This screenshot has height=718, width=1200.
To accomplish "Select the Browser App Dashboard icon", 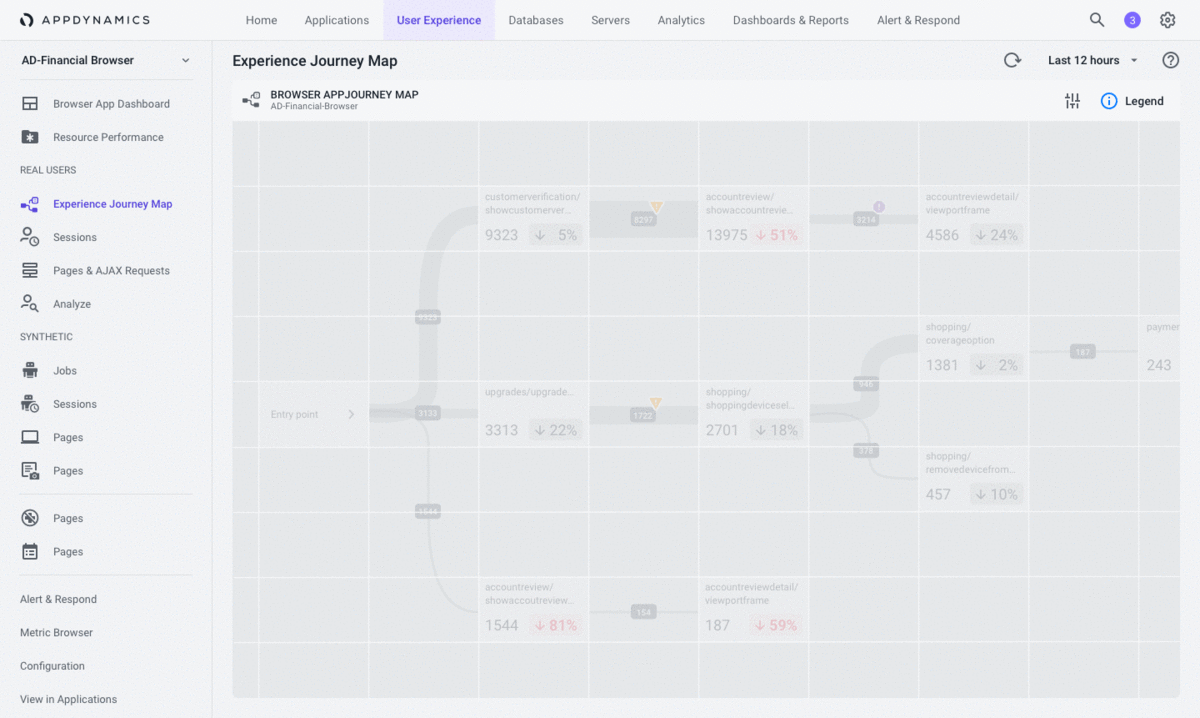I will (32, 103).
